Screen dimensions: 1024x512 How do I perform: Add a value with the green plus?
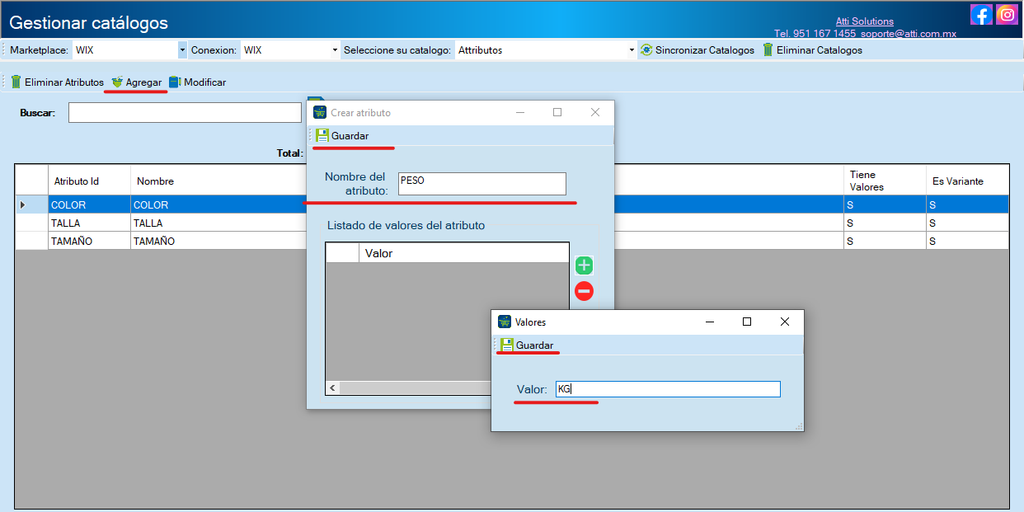point(584,266)
